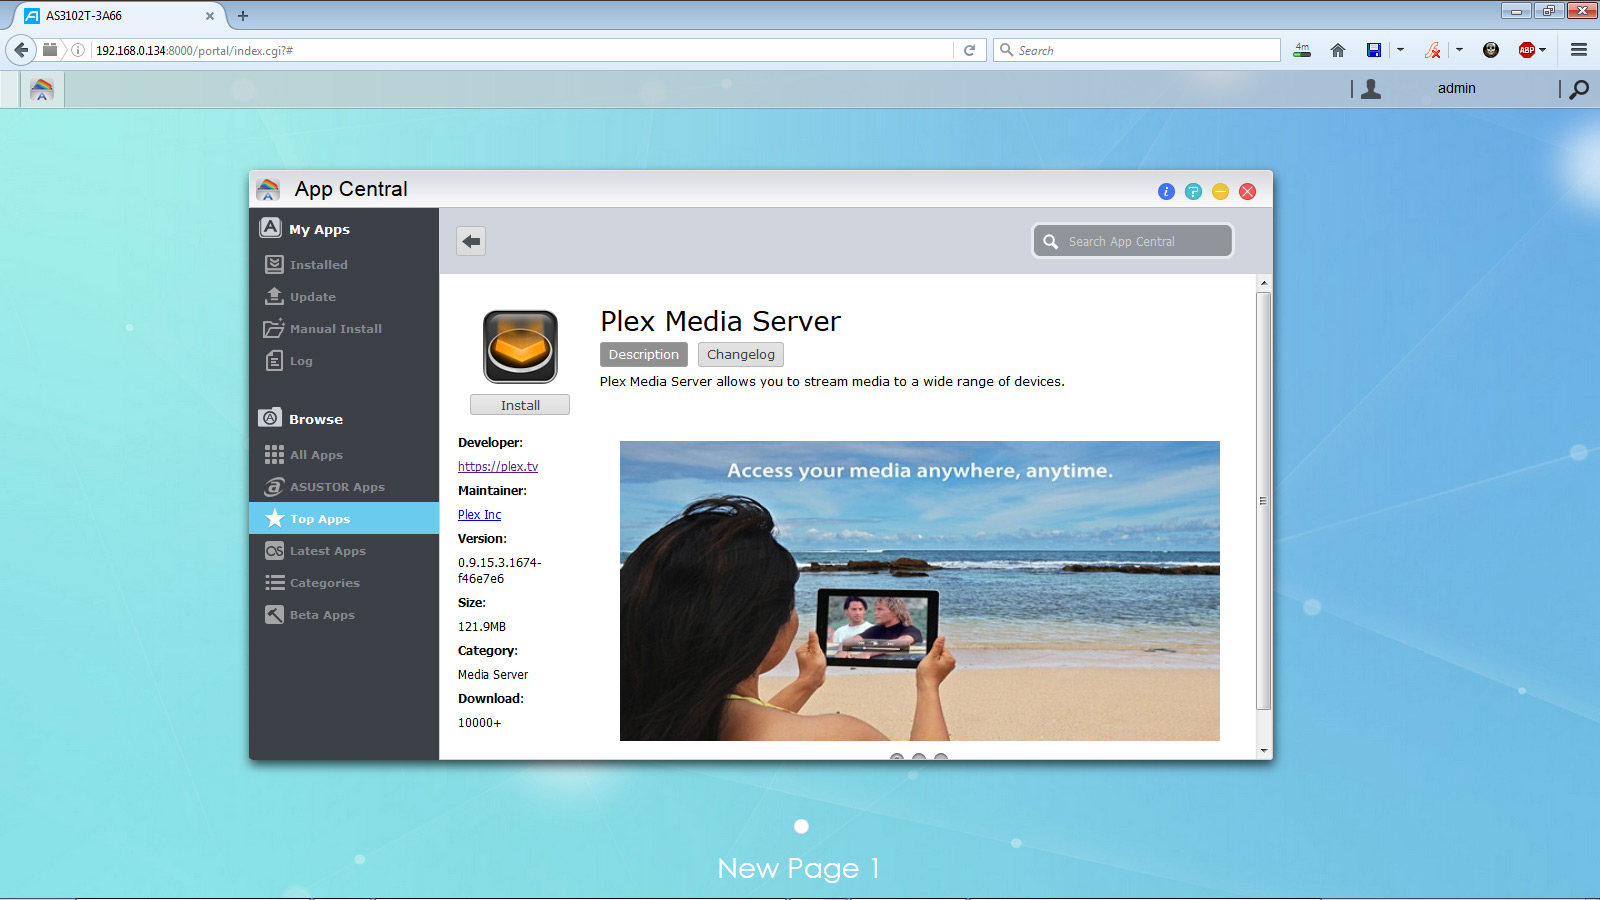The height and width of the screenshot is (900, 1600).
Task: Open the browser downloads indicator
Action: point(1302,50)
